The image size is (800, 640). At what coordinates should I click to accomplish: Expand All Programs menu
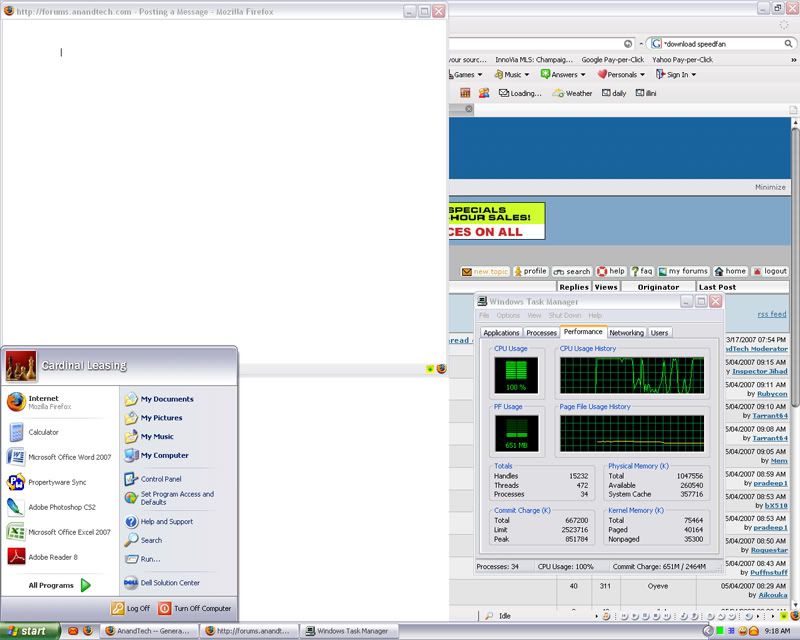[x=60, y=585]
